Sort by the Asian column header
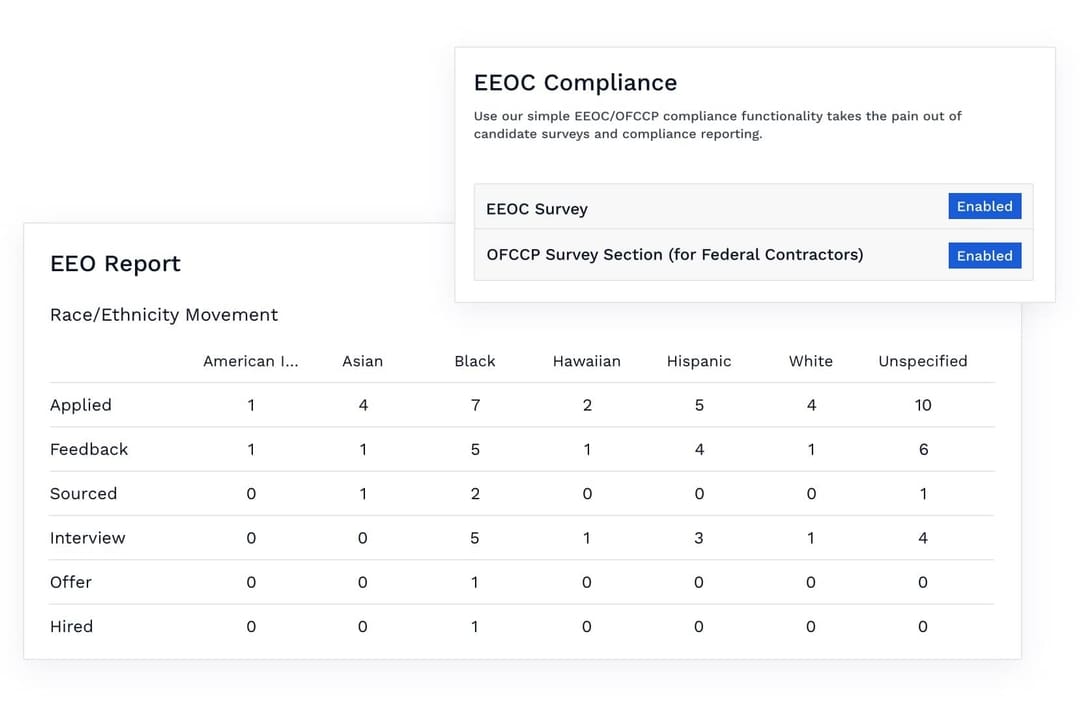Image resolution: width=1080 pixels, height=705 pixels. [x=362, y=361]
